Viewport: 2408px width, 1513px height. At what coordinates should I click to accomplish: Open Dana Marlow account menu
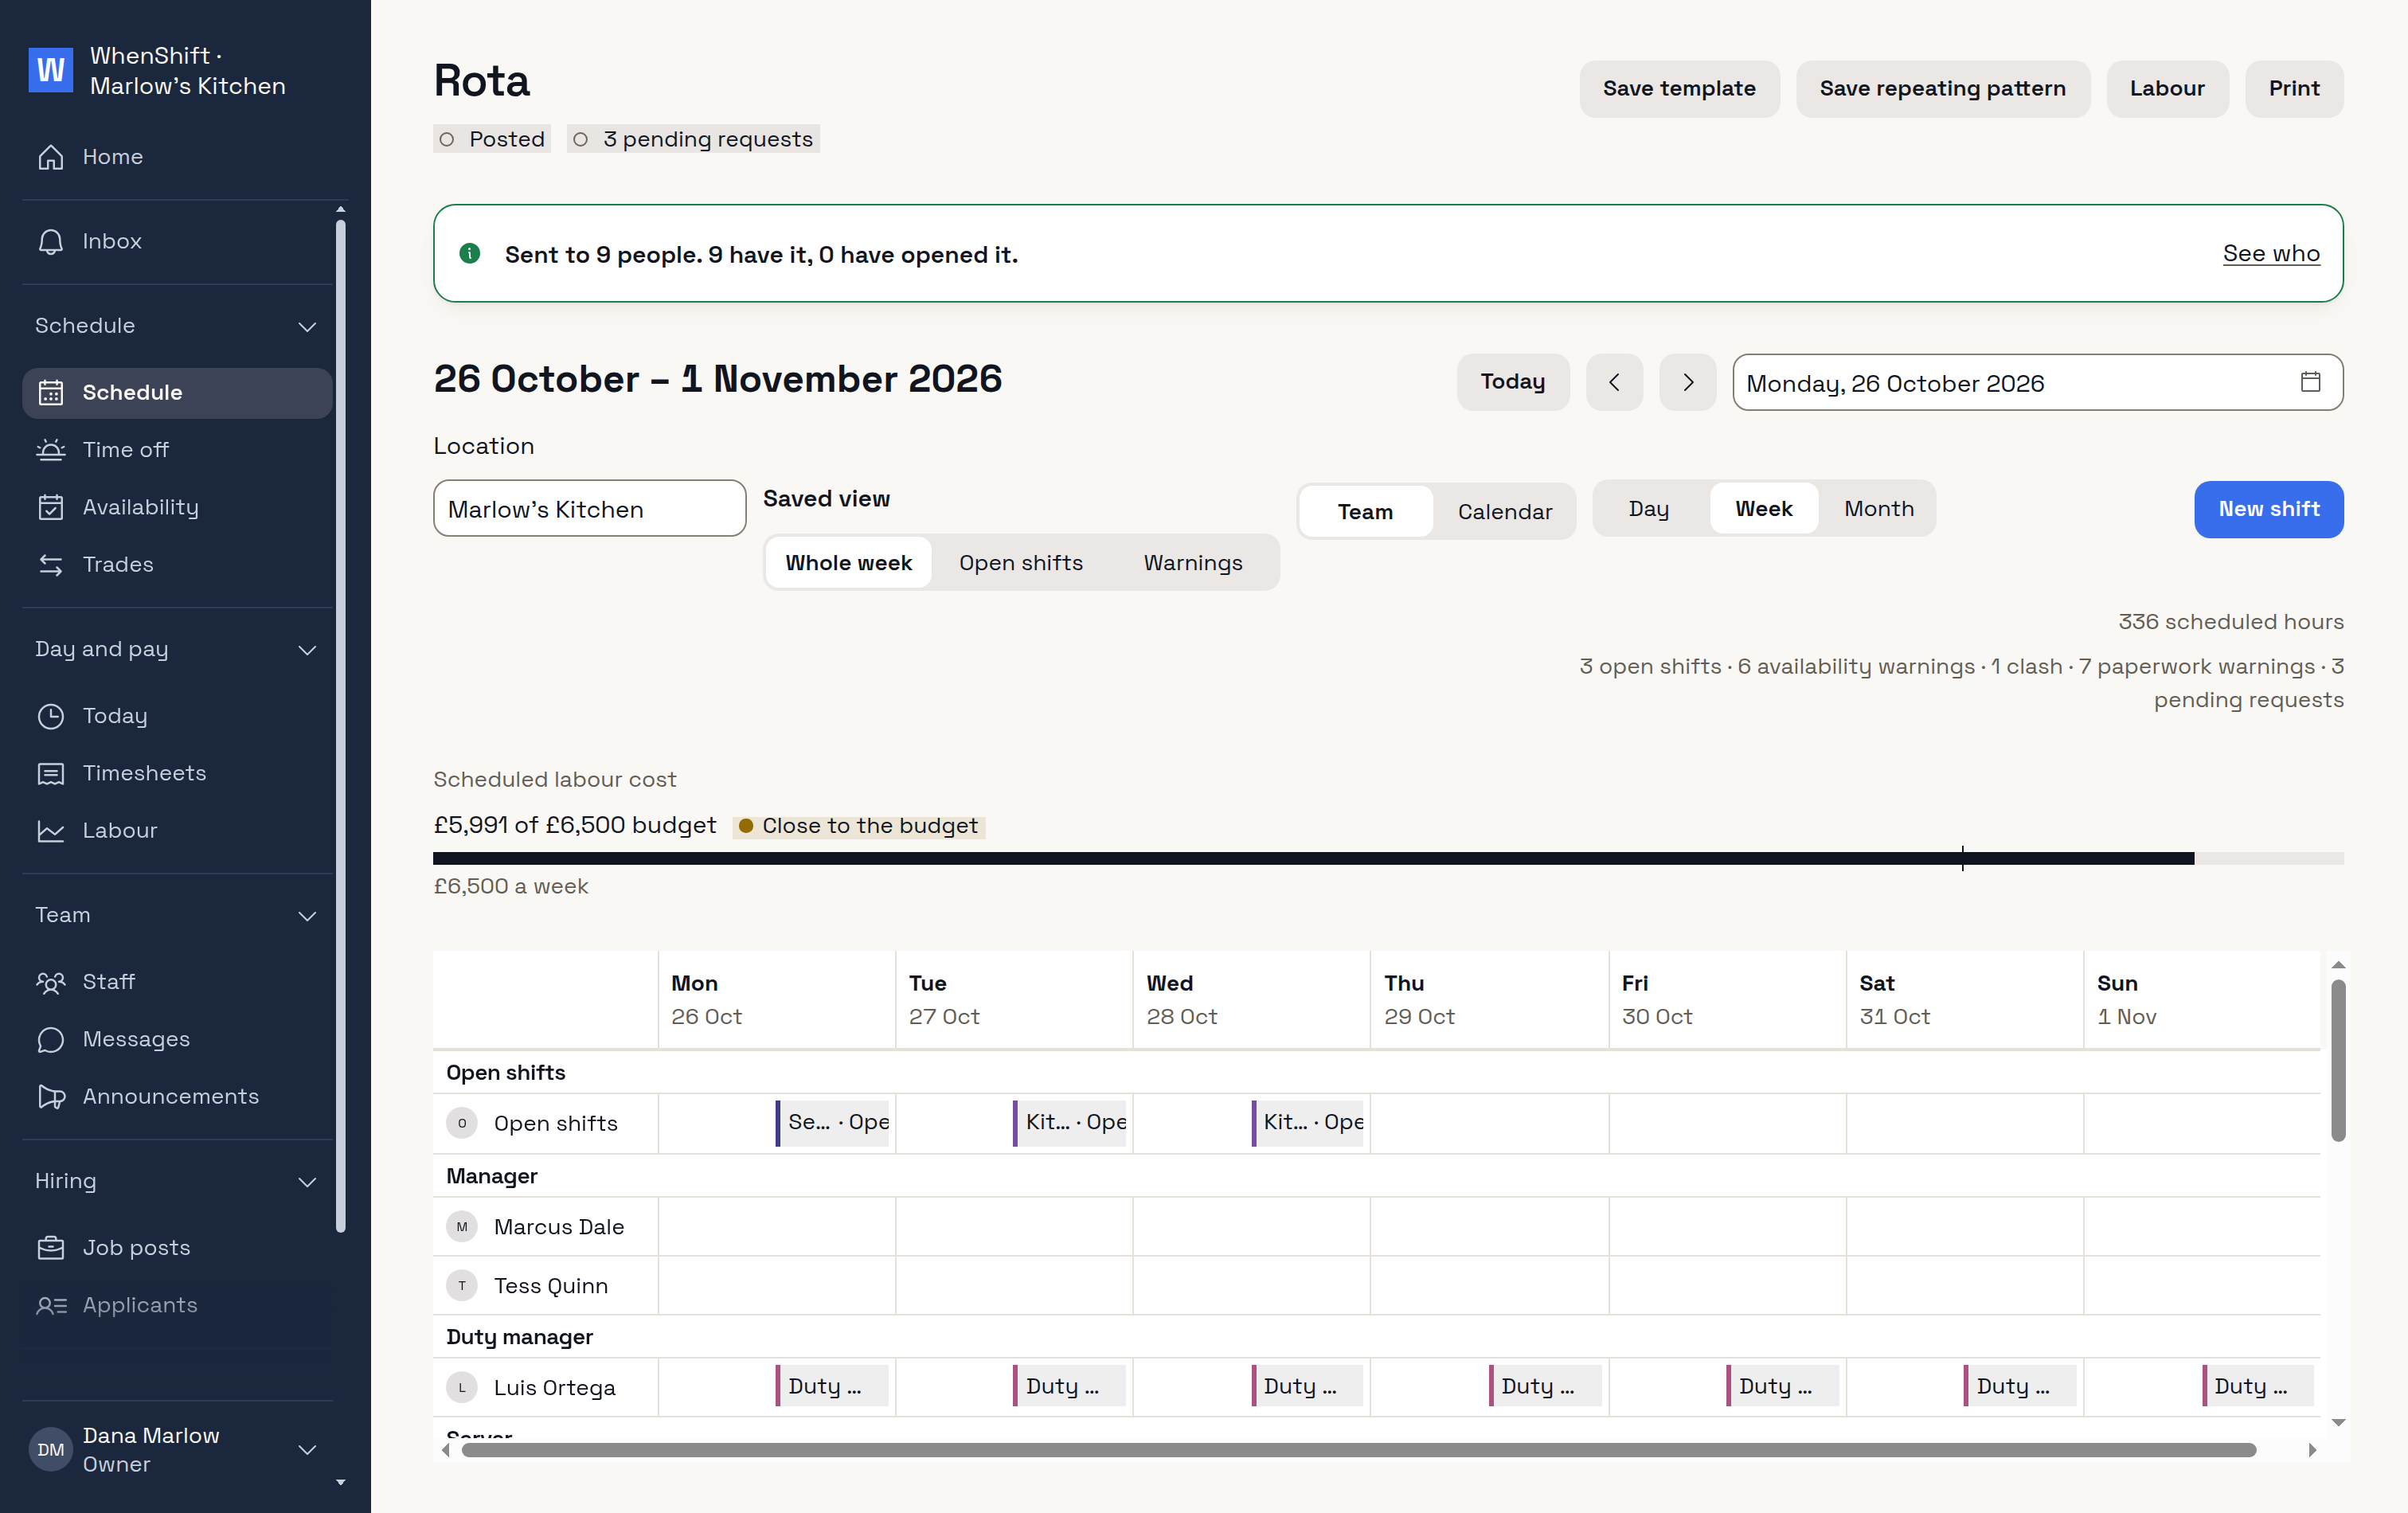pyautogui.click(x=178, y=1450)
